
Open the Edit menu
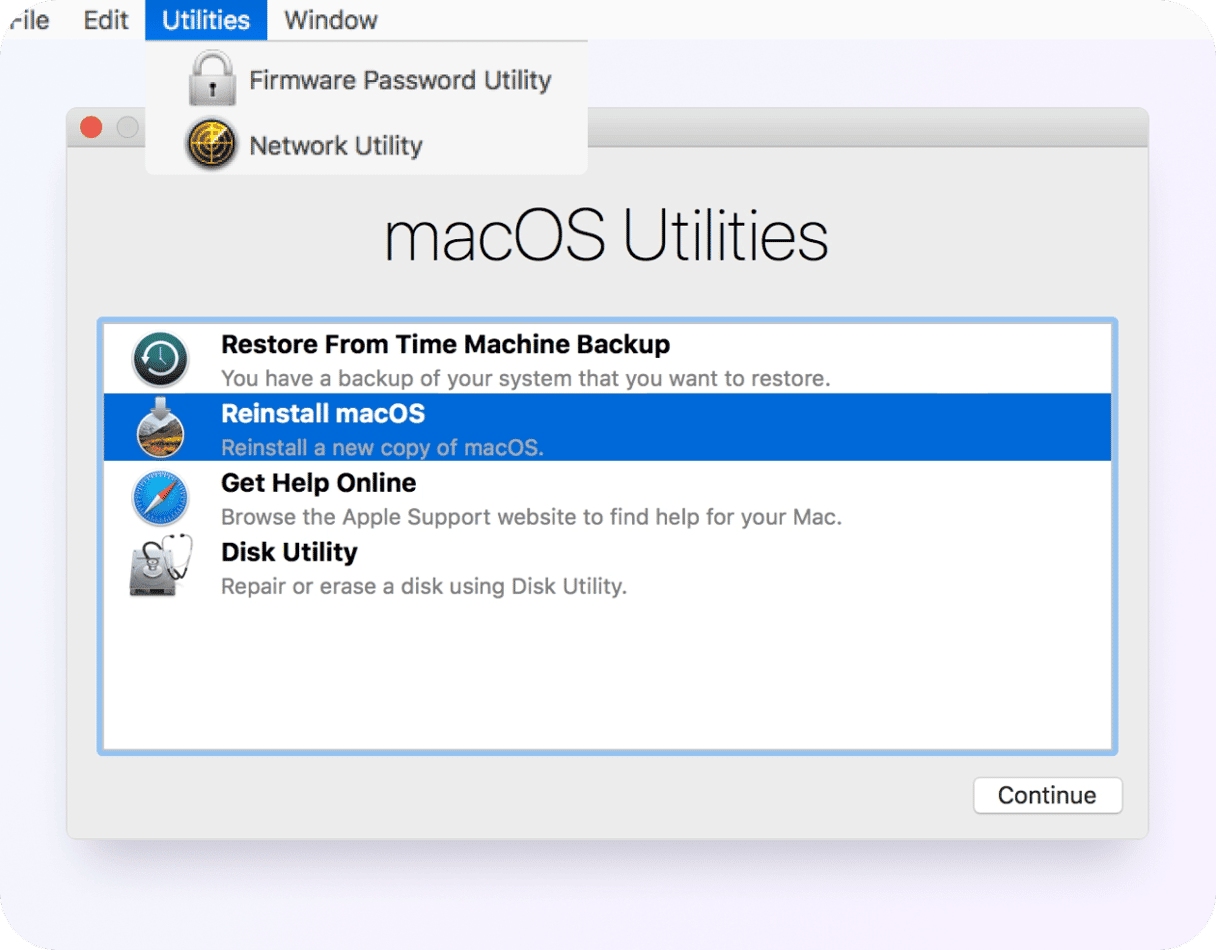pos(106,20)
